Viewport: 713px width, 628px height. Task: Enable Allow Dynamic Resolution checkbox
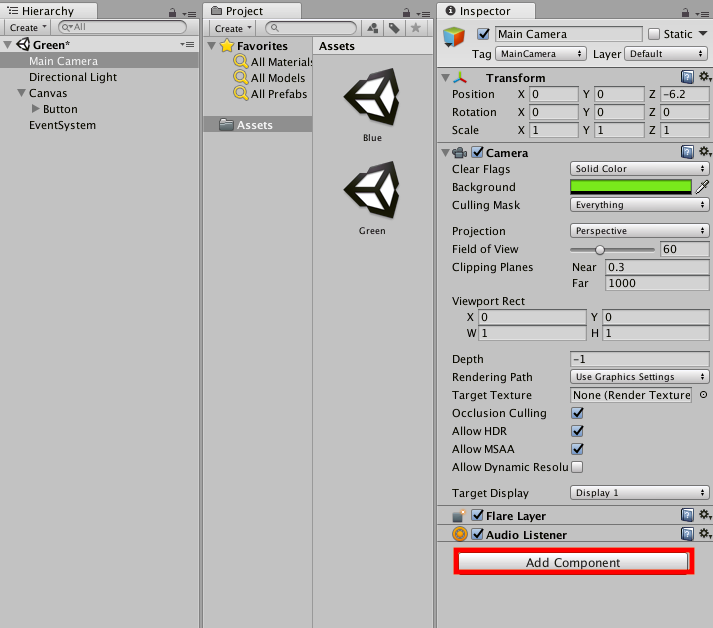(577, 467)
